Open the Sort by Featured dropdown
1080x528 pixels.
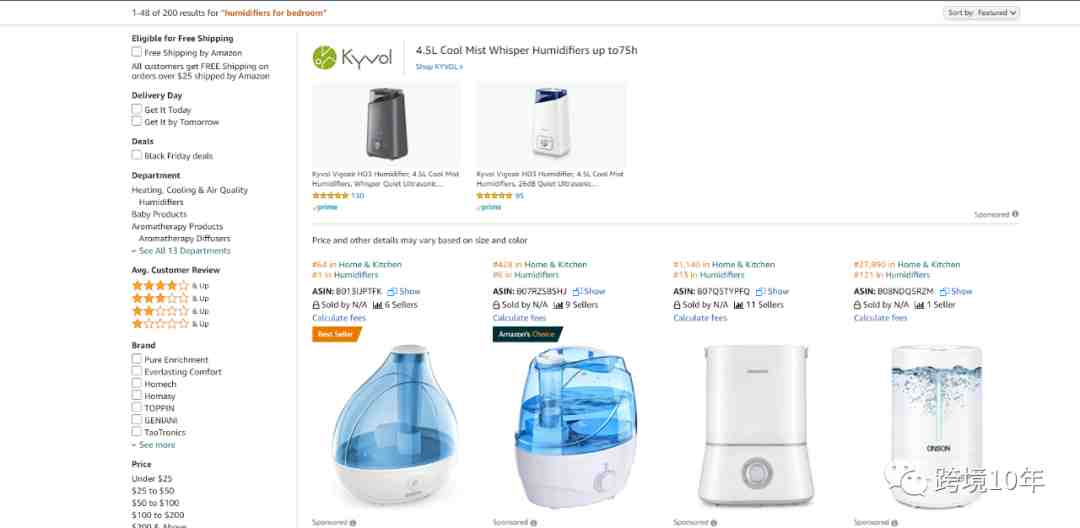coord(982,12)
